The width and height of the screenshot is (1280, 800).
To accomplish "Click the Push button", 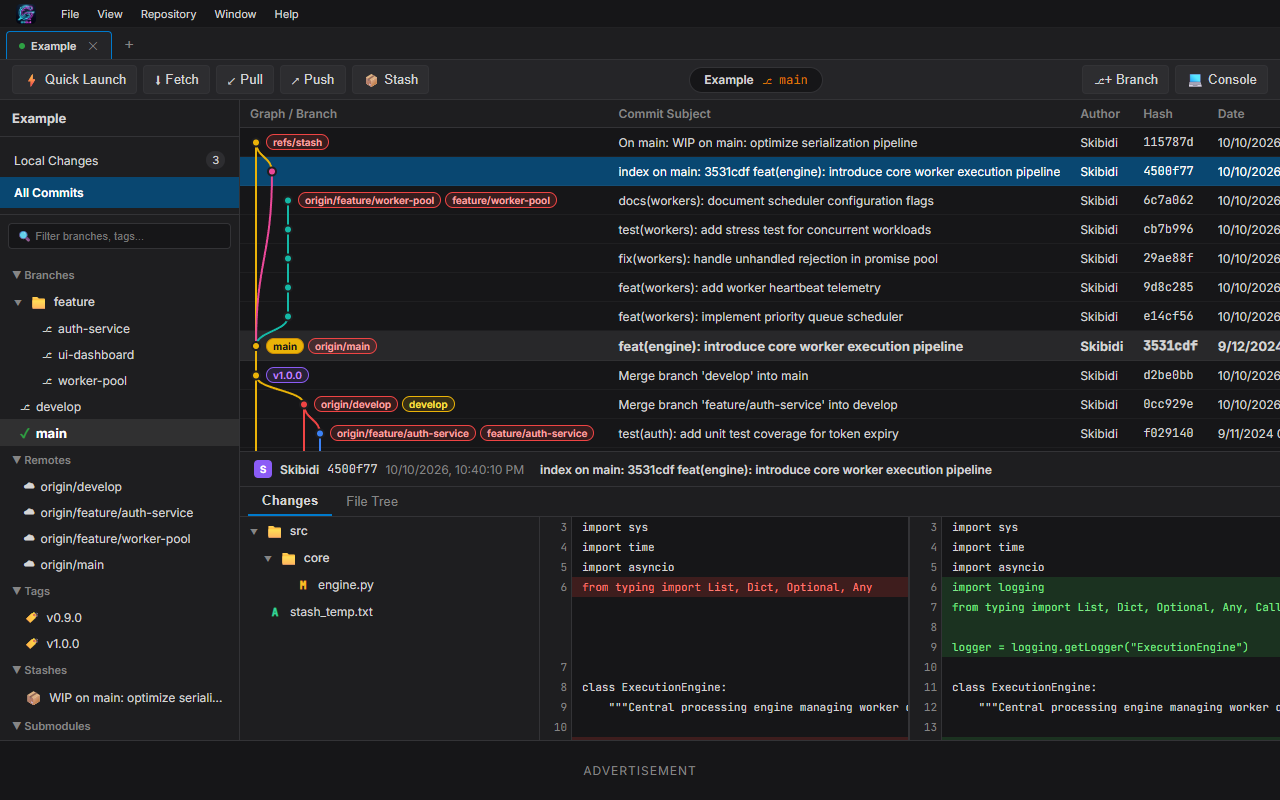I will pos(313,80).
